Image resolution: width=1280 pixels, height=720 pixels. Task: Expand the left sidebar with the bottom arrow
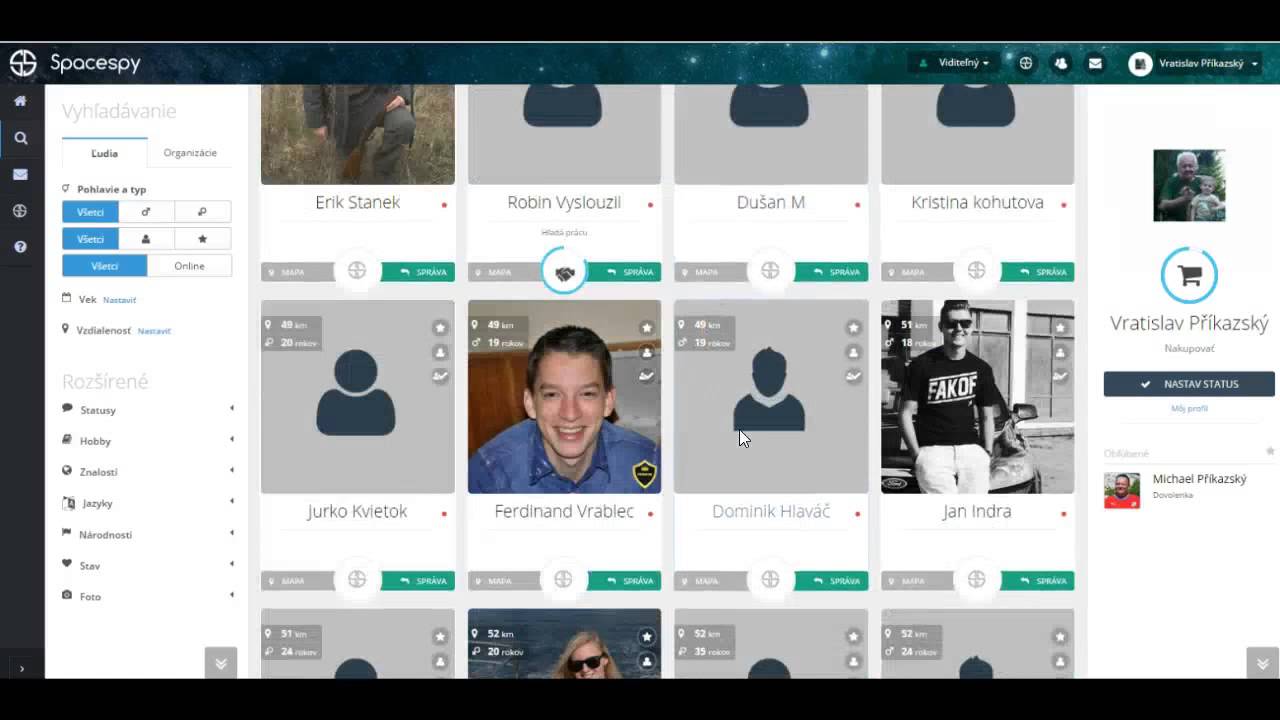pos(21,669)
